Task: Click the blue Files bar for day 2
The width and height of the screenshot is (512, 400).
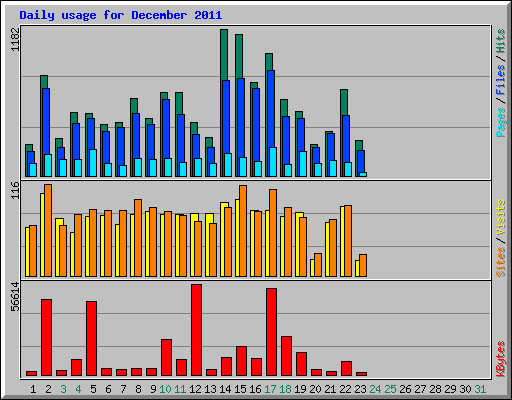Action: [46, 121]
